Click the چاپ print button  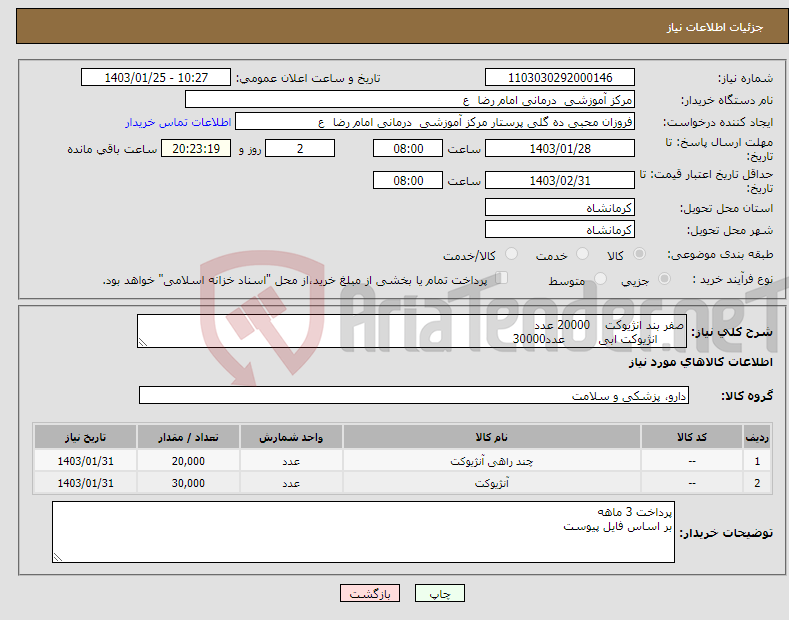440,593
